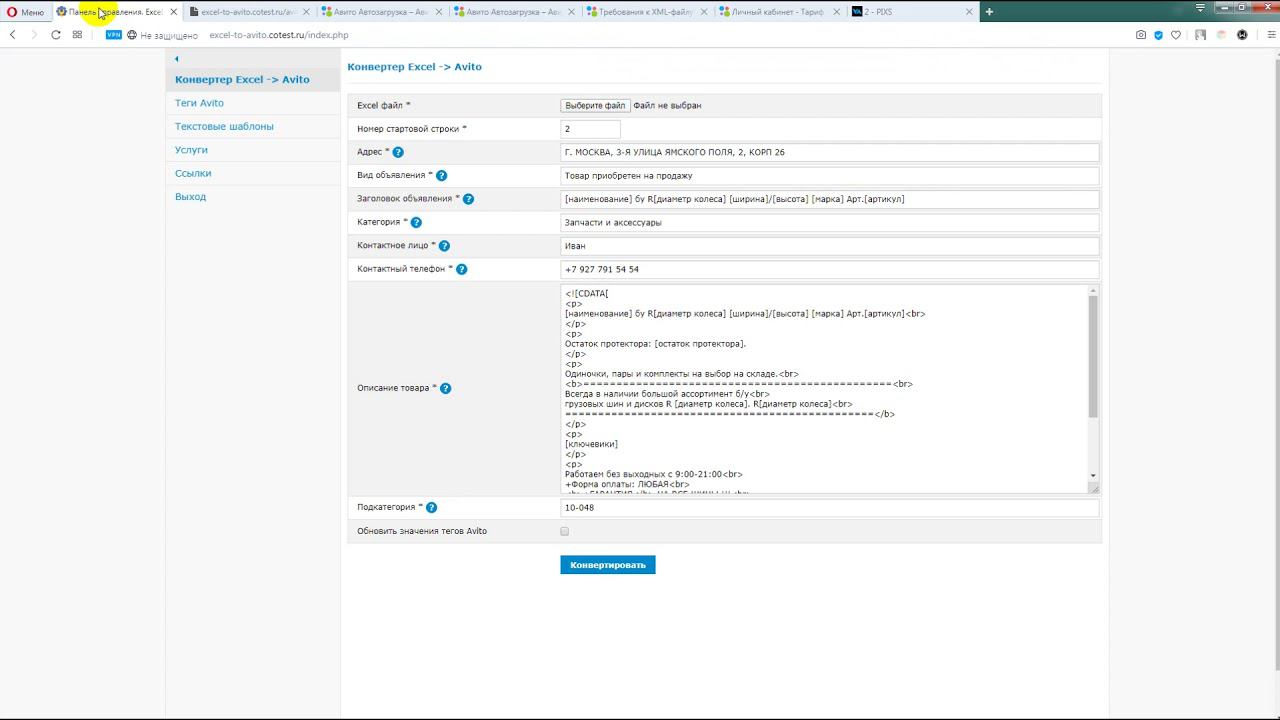
Task: Click the Excel файл * label
Action: [384, 105]
